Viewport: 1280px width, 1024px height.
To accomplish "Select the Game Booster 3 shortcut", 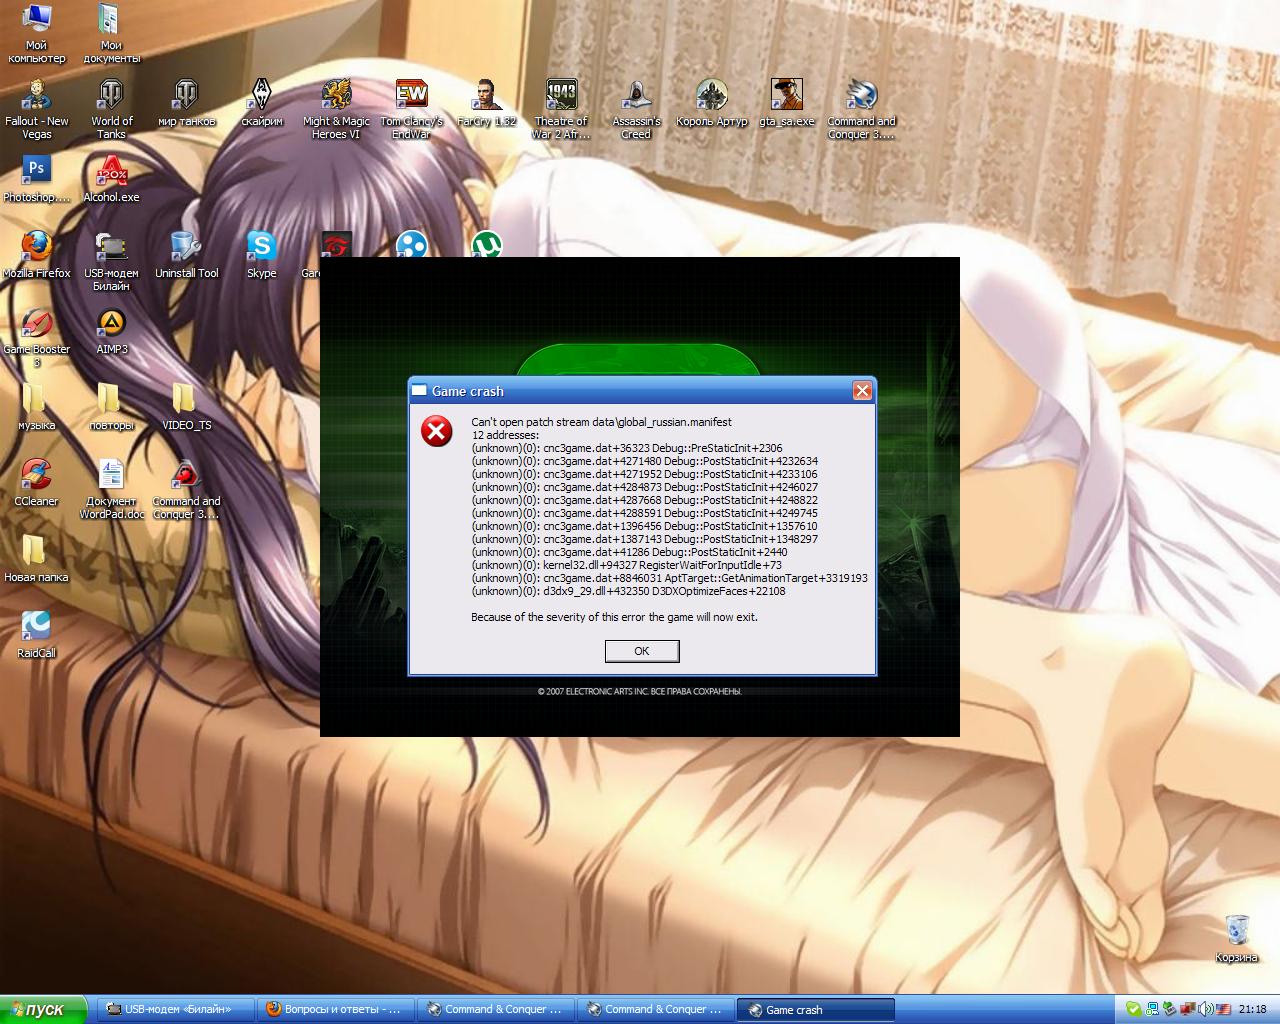I will pos(37,337).
